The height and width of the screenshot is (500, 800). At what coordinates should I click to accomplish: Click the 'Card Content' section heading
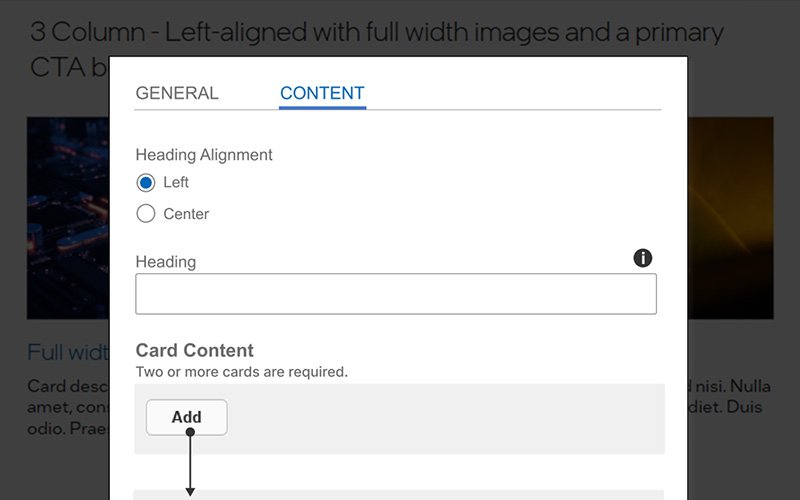pos(195,350)
